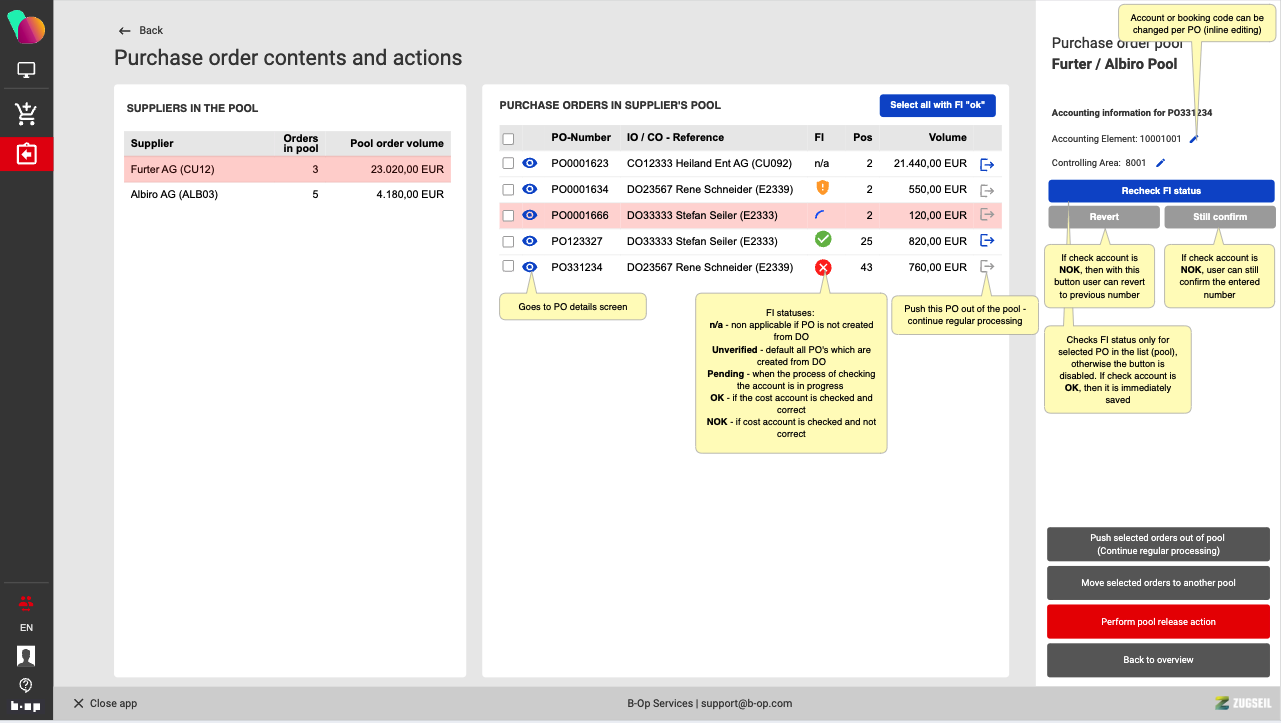The image size is (1281, 723).
Task: Click Select all with FI "ok" button
Action: pyautogui.click(x=936, y=105)
